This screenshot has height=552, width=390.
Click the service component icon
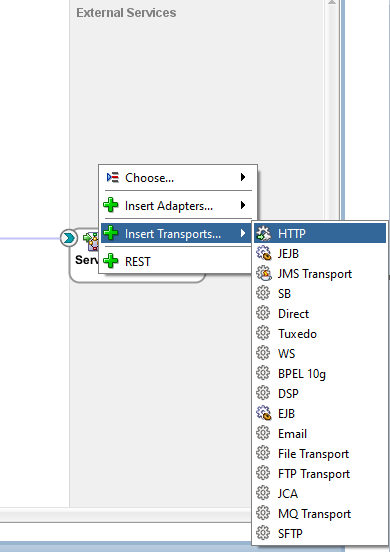pyautogui.click(x=91, y=242)
